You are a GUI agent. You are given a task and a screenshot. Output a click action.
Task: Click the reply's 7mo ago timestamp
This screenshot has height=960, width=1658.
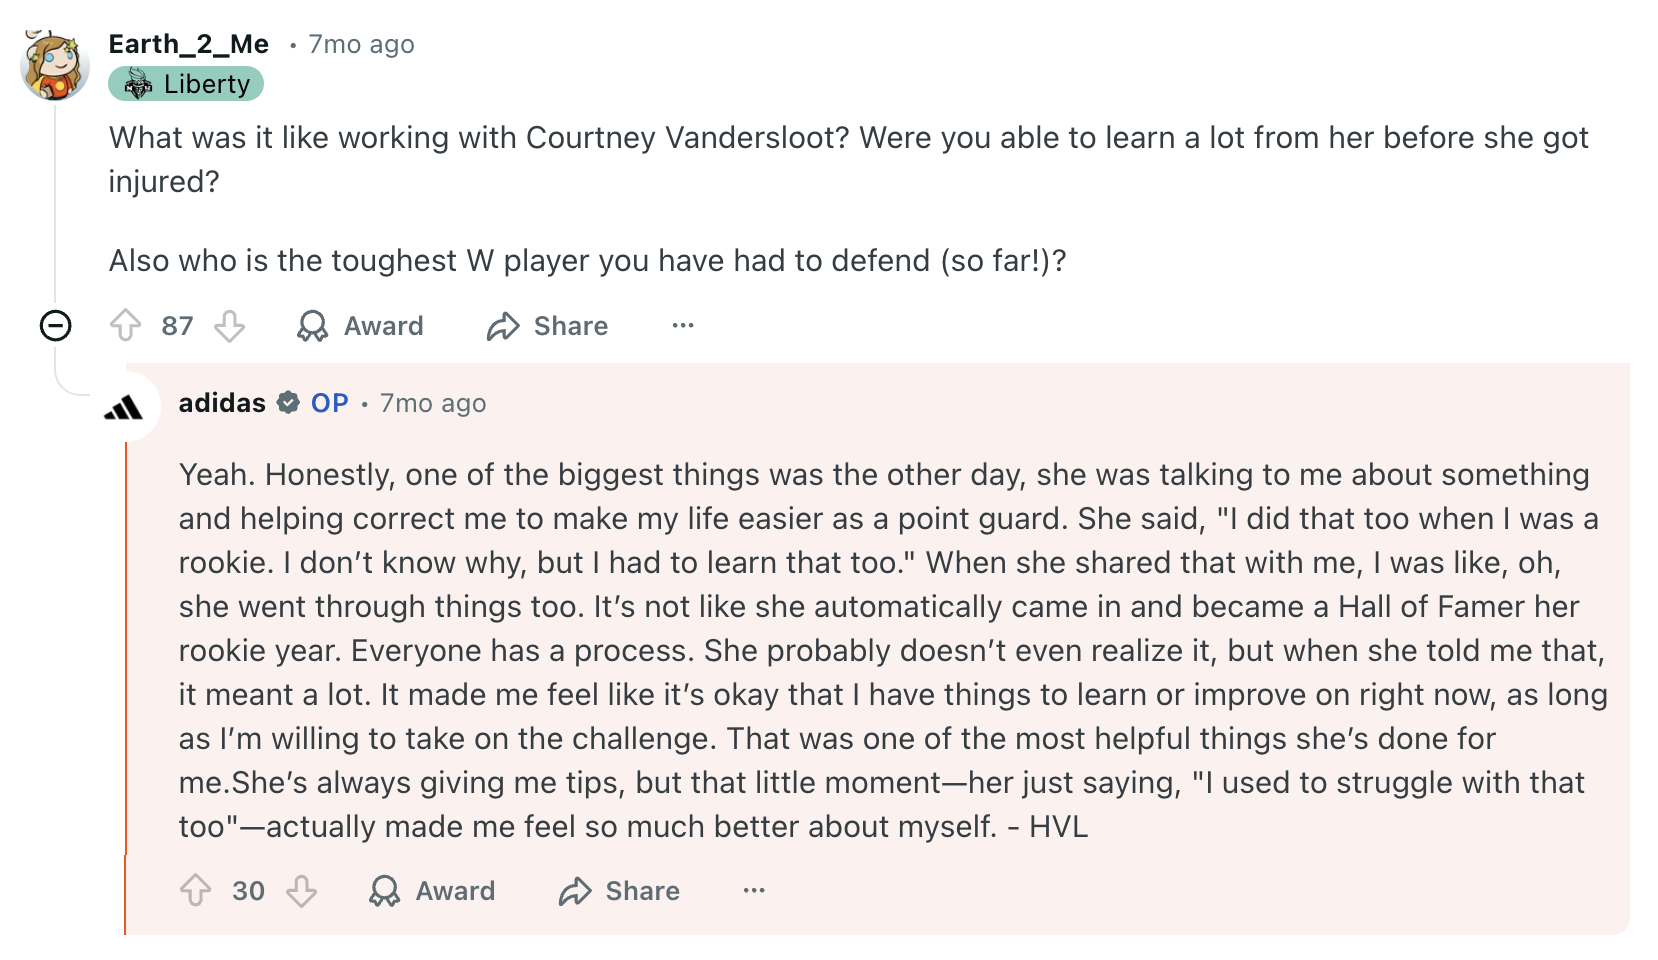point(433,403)
